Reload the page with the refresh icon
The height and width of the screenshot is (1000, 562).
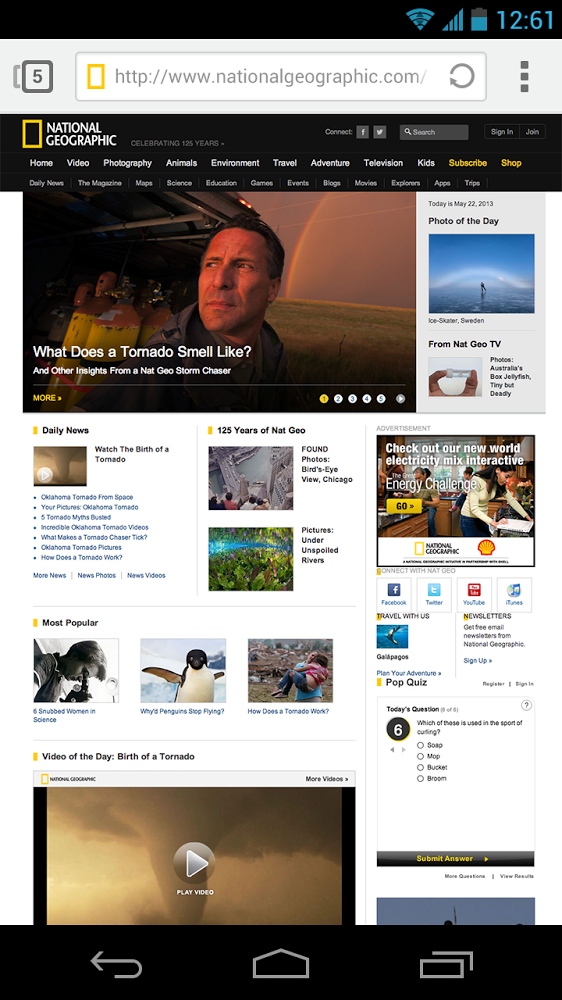point(461,77)
